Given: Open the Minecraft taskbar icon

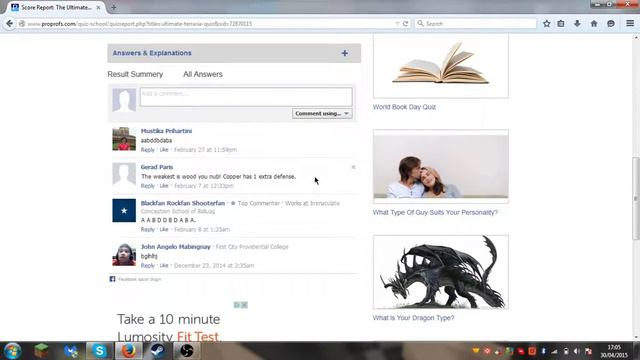Looking at the screenshot, I should click(41, 351).
